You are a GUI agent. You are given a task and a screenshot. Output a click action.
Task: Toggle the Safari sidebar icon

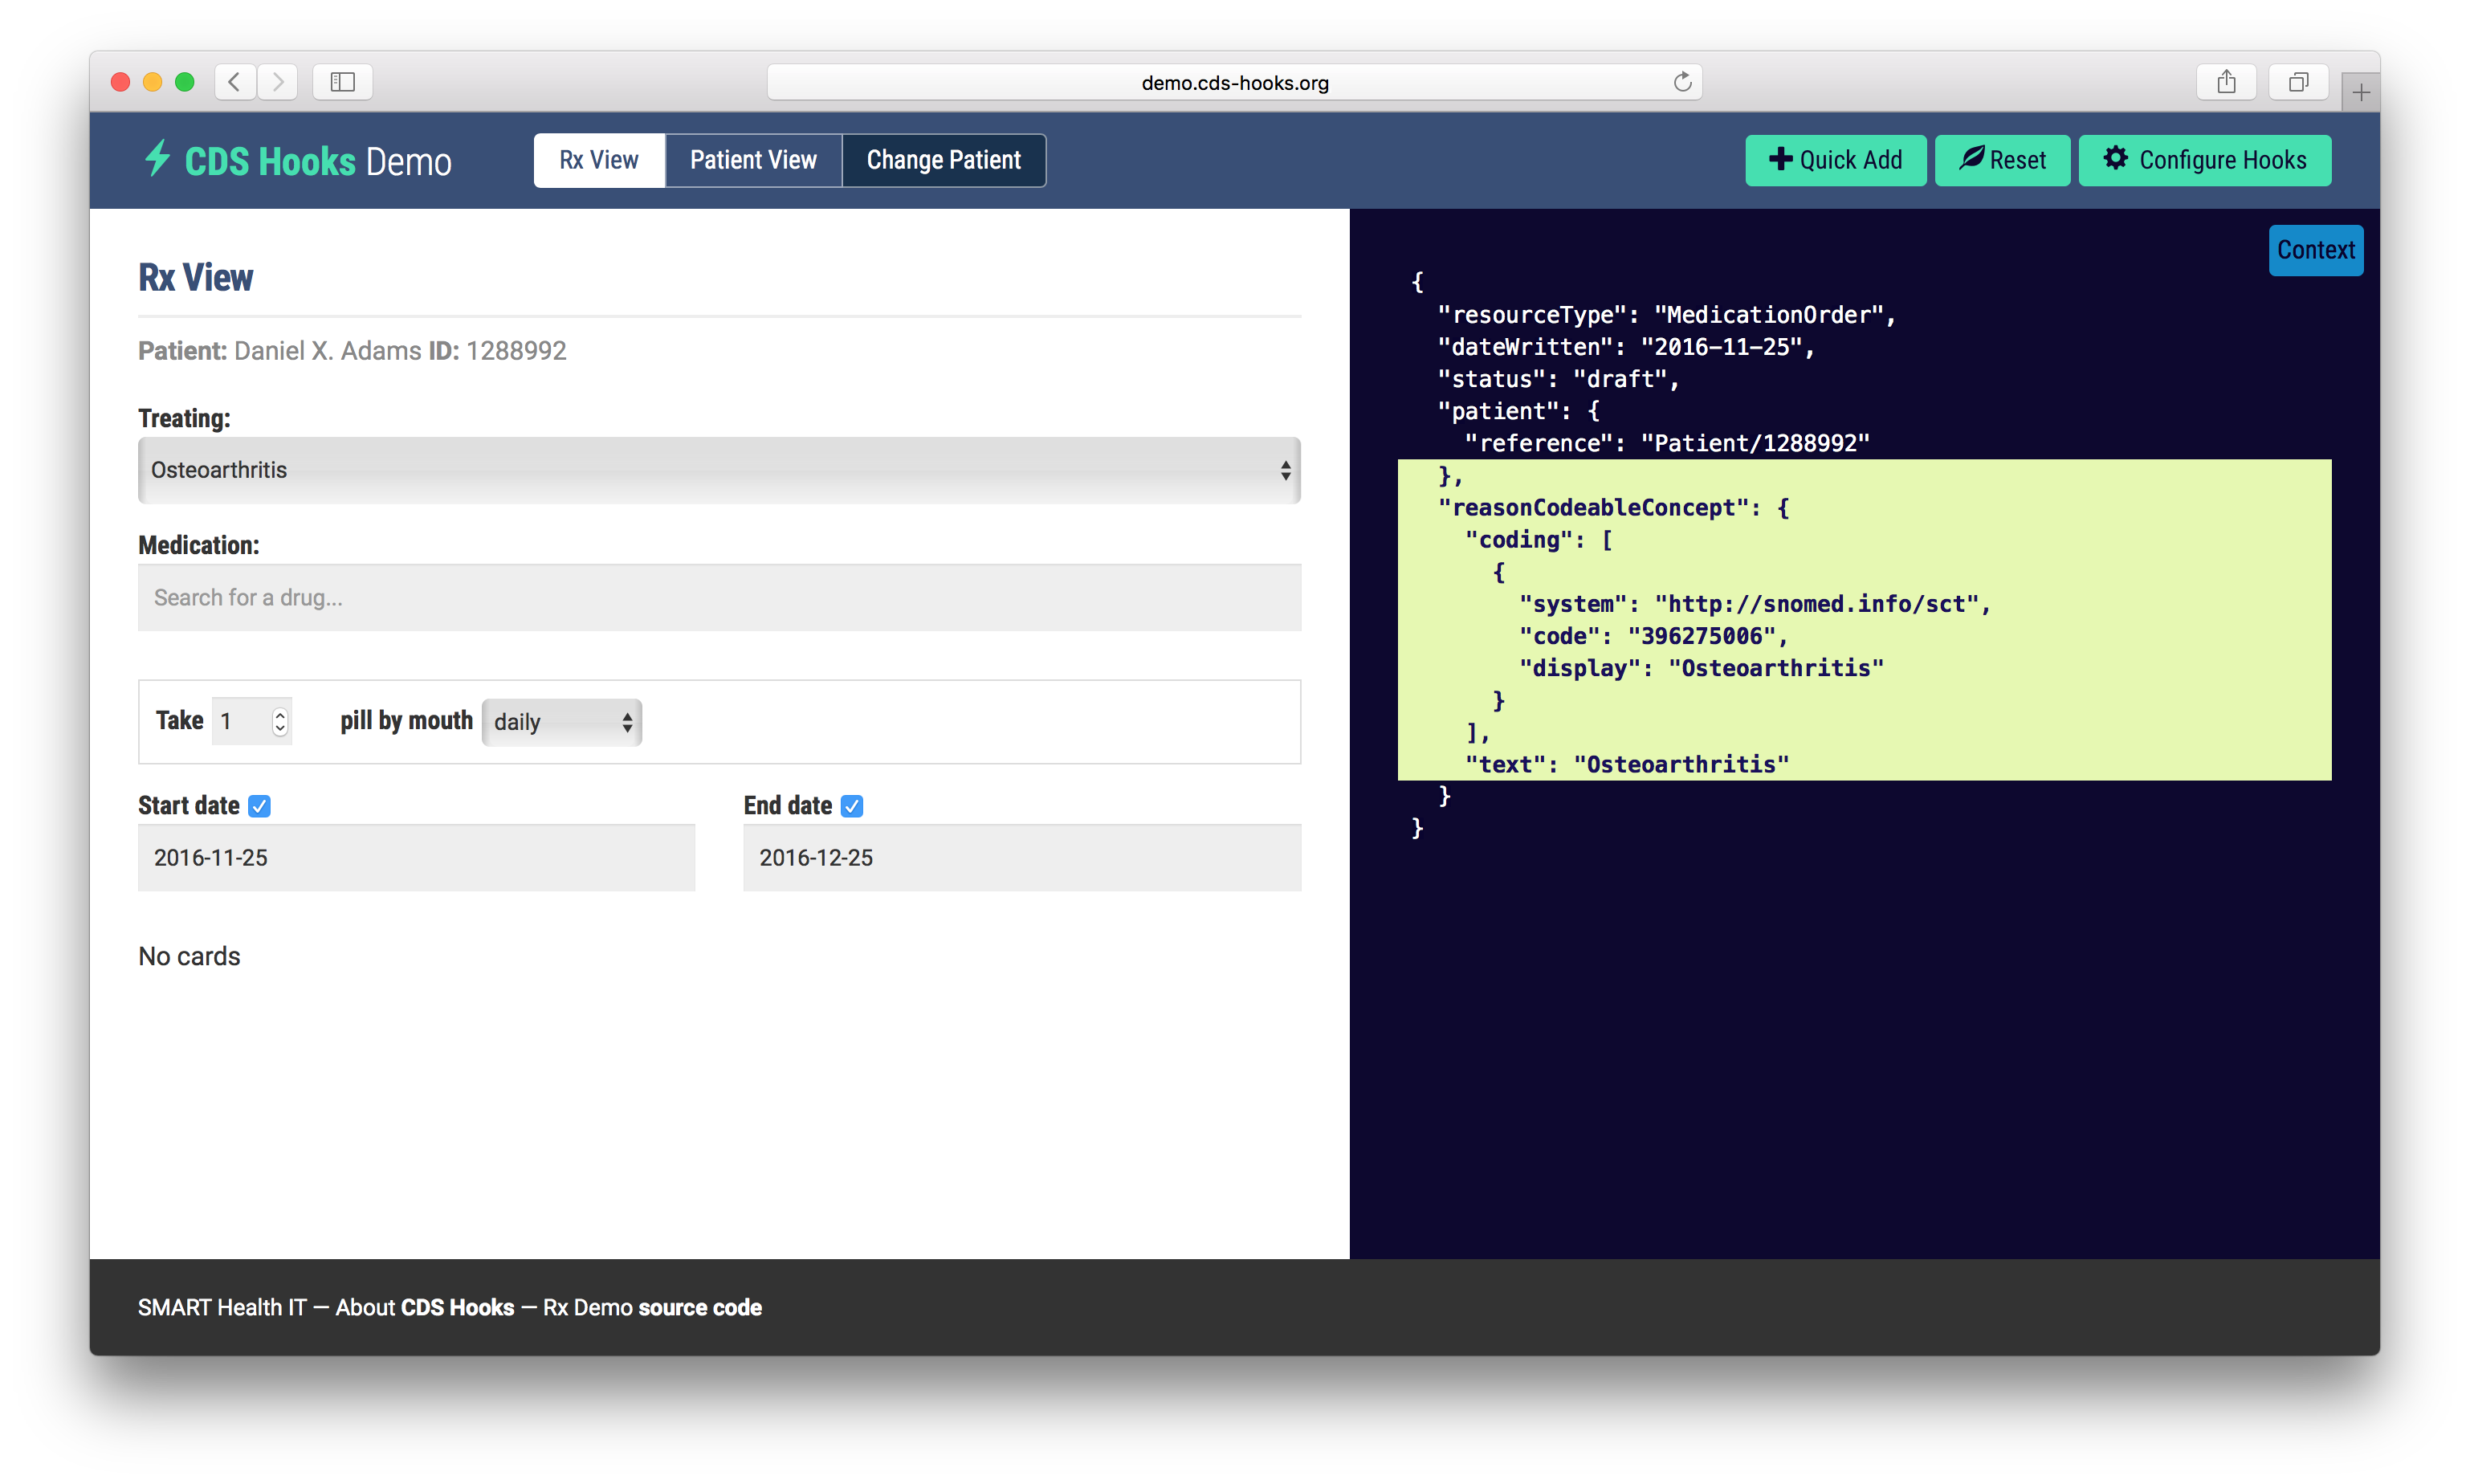click(x=343, y=82)
